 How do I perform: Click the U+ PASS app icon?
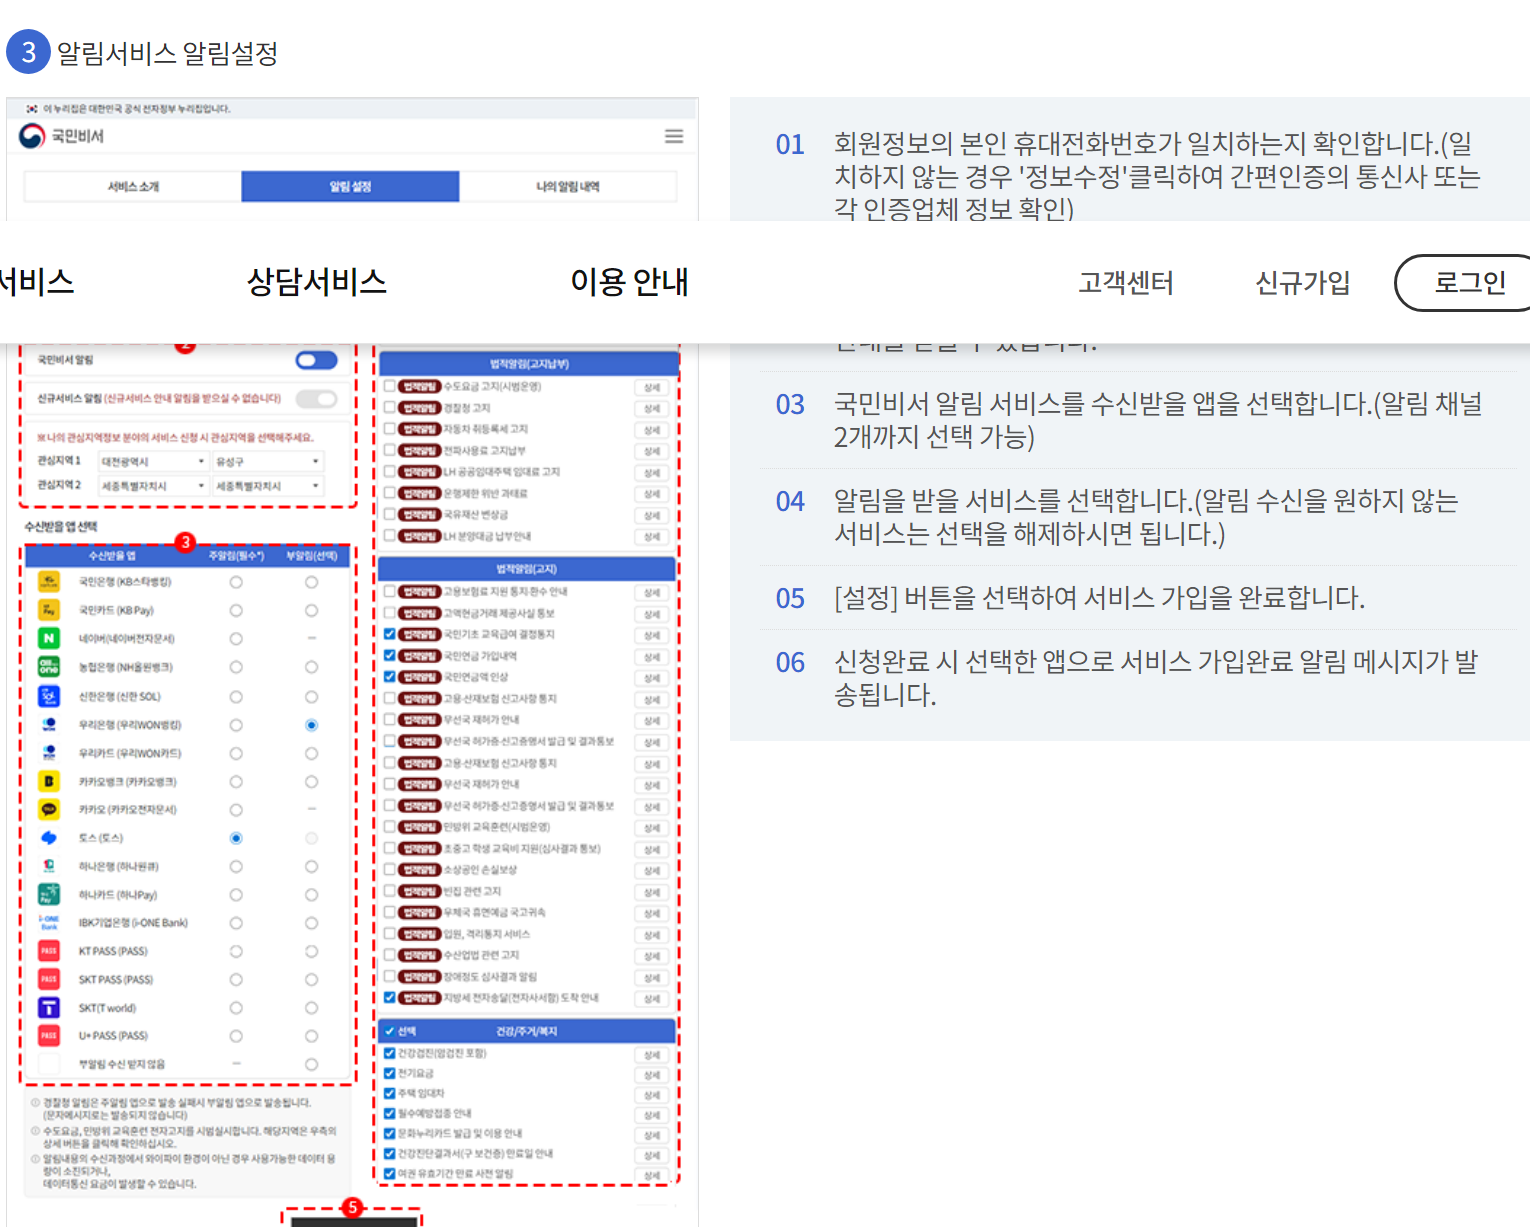point(48,1036)
